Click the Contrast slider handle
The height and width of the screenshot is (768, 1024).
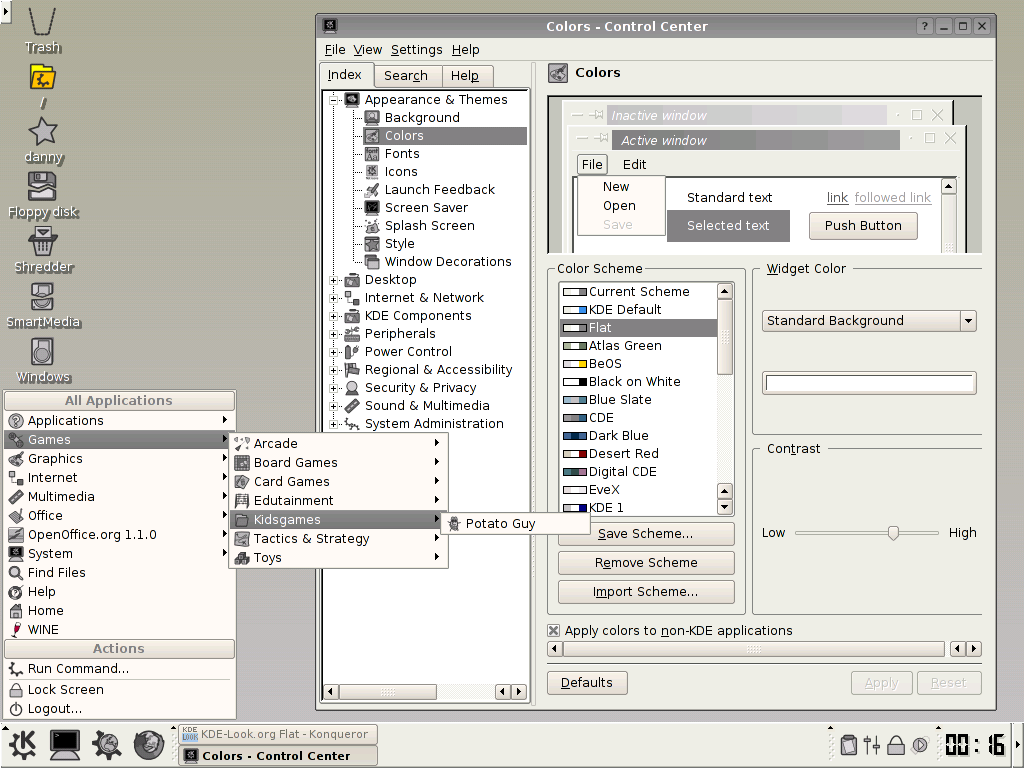[x=893, y=532]
